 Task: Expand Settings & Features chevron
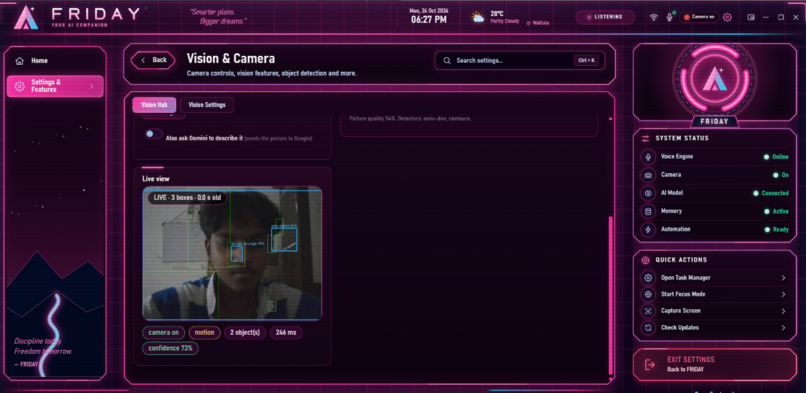tap(91, 86)
